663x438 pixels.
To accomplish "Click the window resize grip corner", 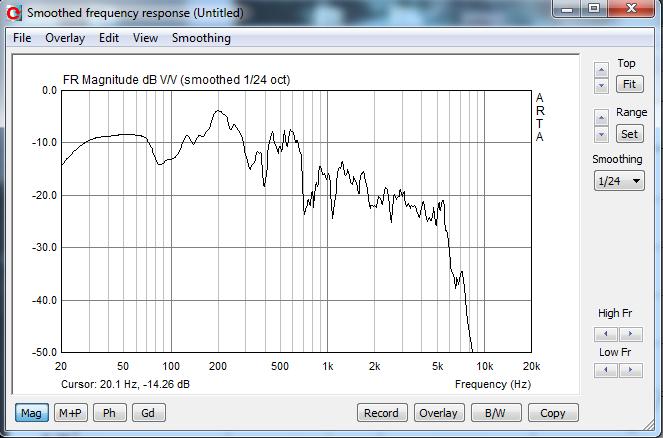I will pos(649,424).
